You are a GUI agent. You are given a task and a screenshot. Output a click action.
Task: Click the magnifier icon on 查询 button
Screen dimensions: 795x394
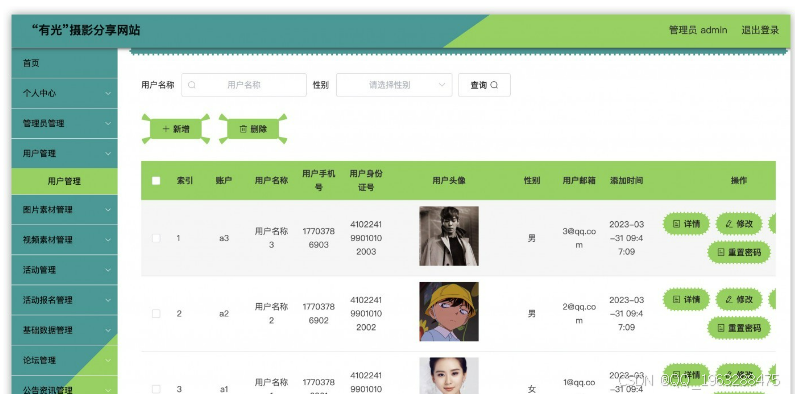pos(494,85)
